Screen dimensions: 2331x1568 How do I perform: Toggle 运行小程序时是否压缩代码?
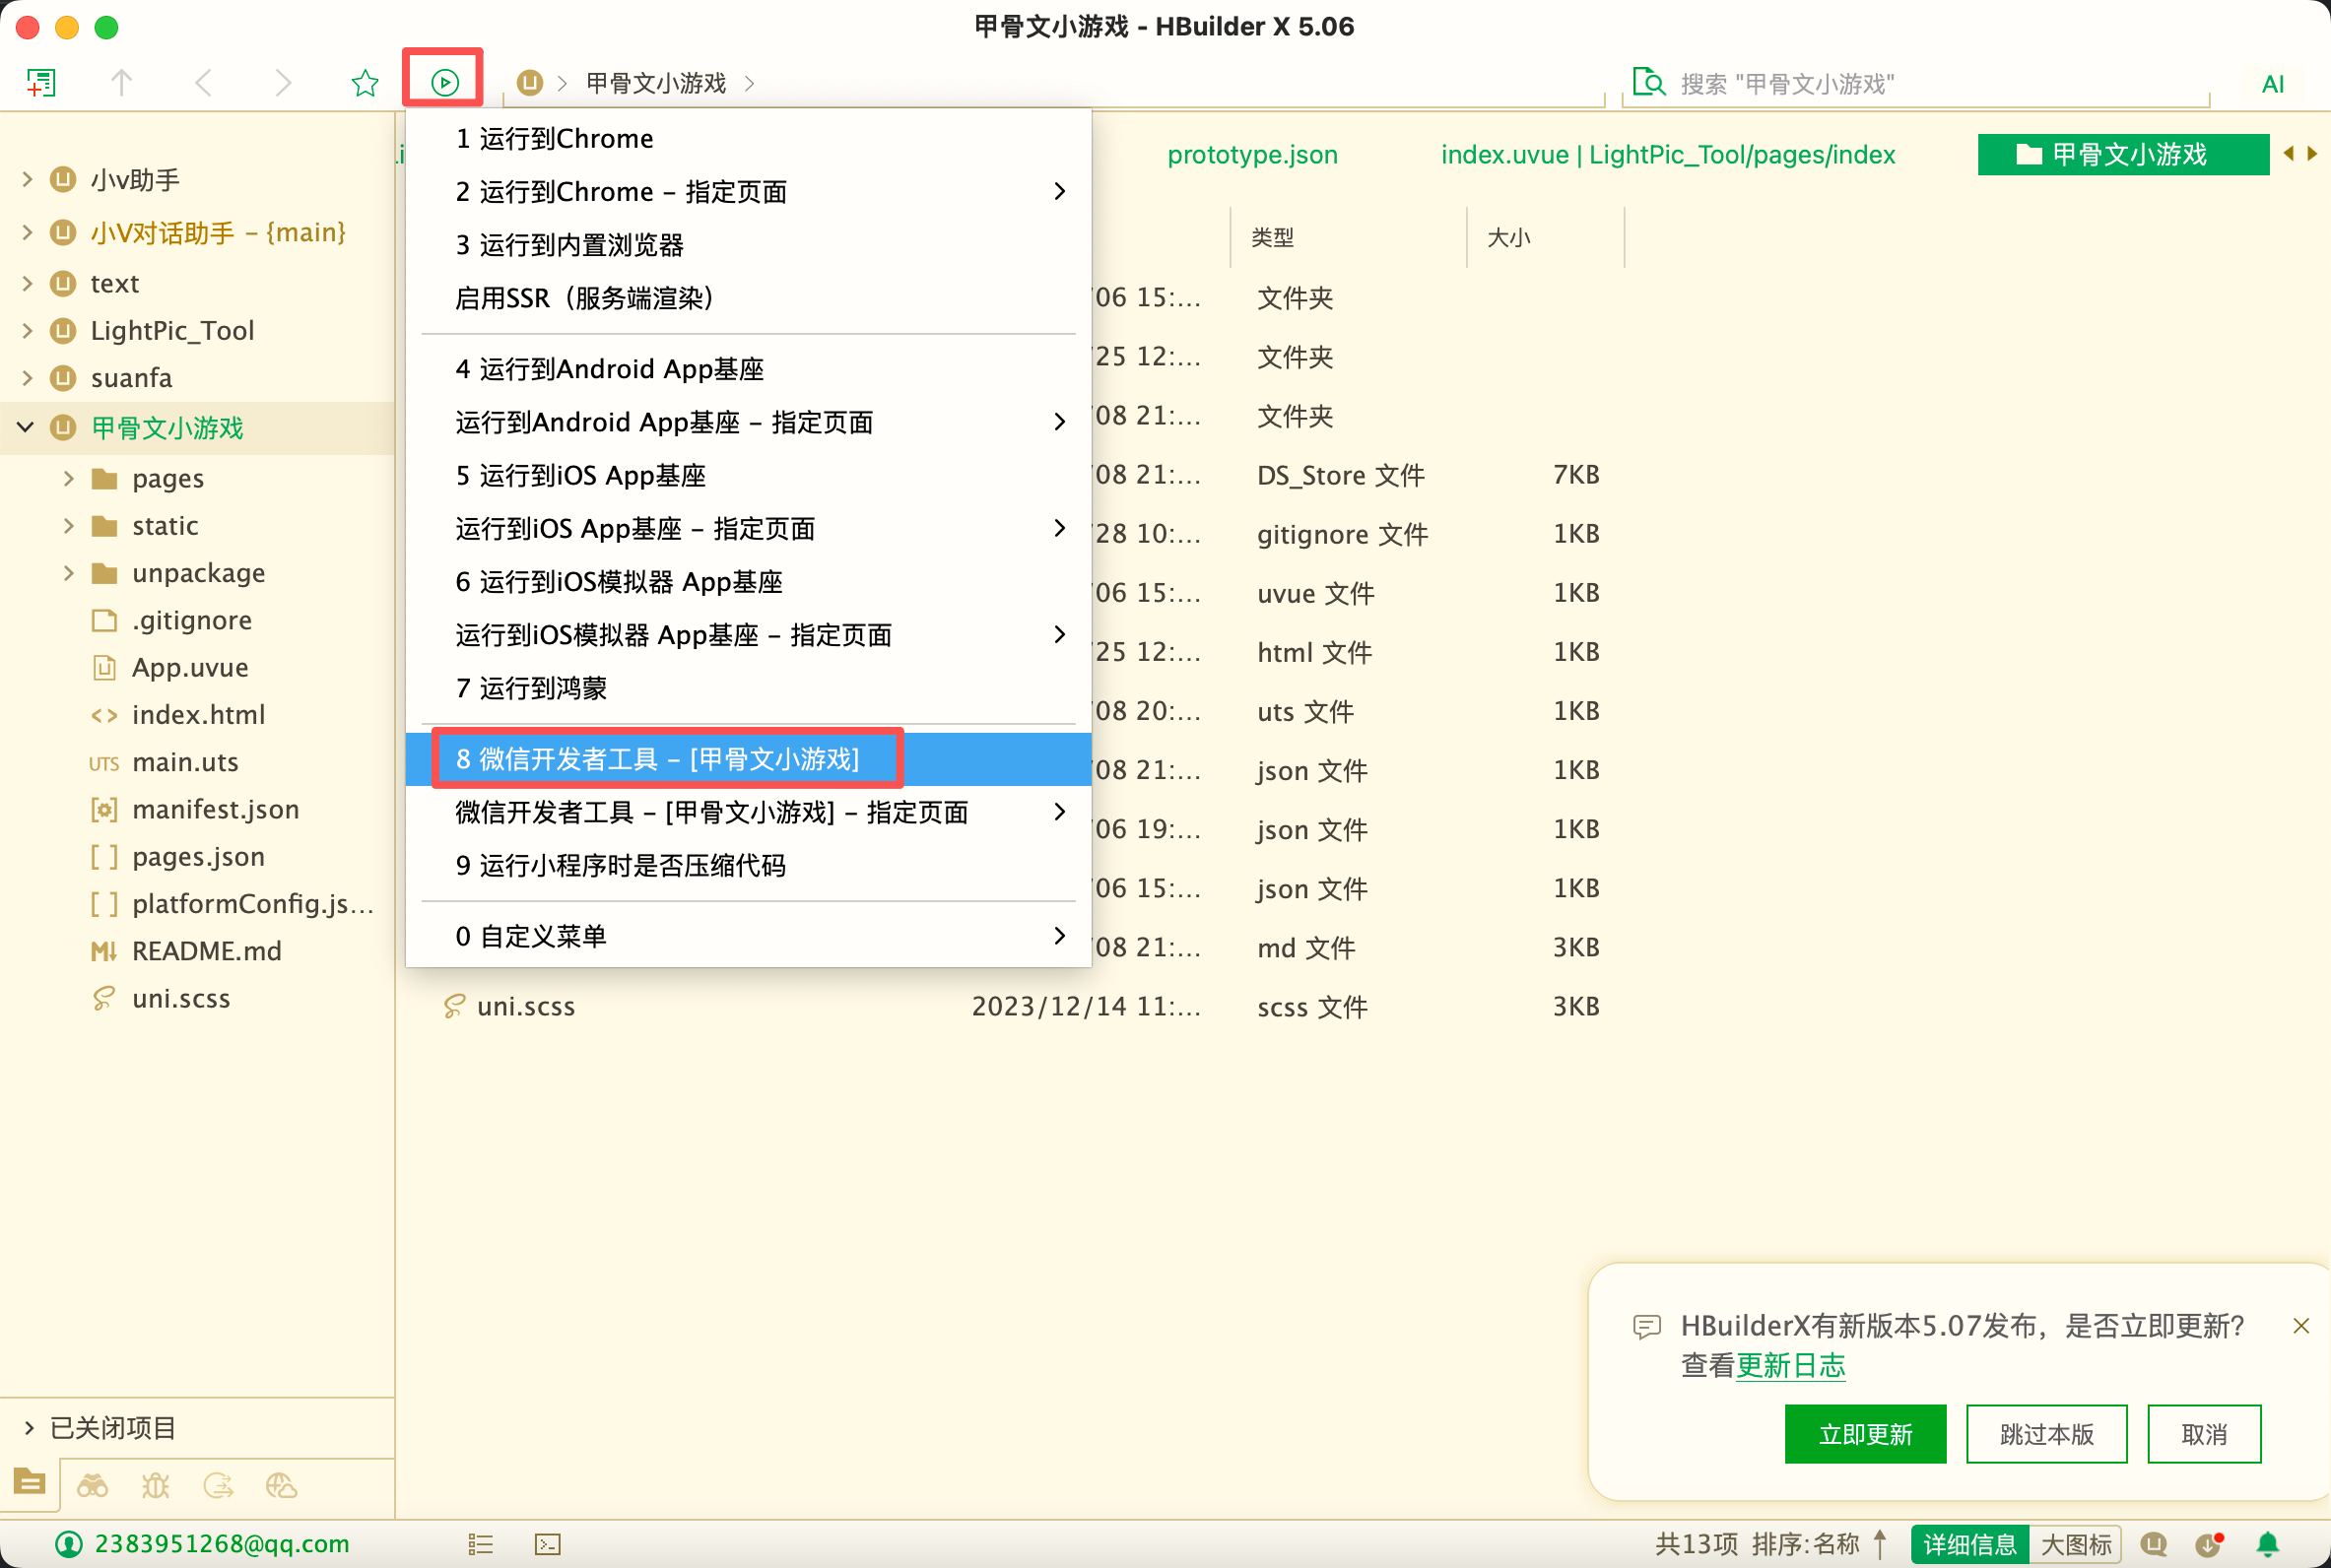748,865
